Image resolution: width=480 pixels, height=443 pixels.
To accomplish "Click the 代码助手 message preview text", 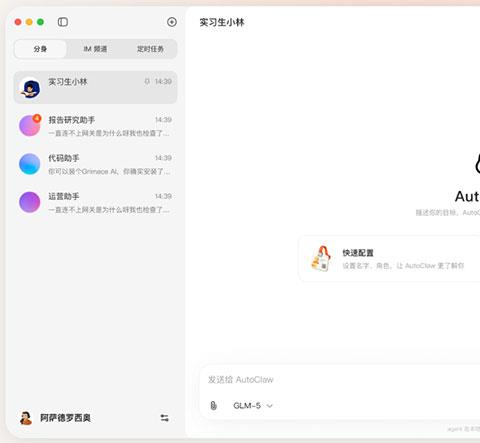I will (x=109, y=171).
